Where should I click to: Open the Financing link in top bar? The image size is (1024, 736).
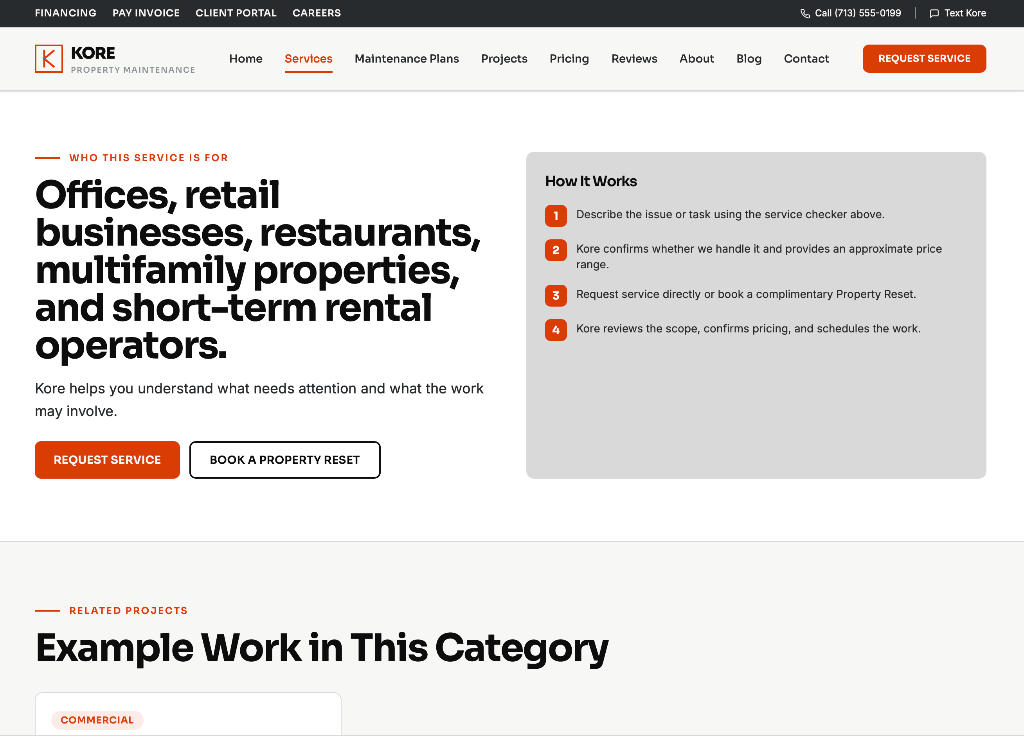(x=65, y=13)
